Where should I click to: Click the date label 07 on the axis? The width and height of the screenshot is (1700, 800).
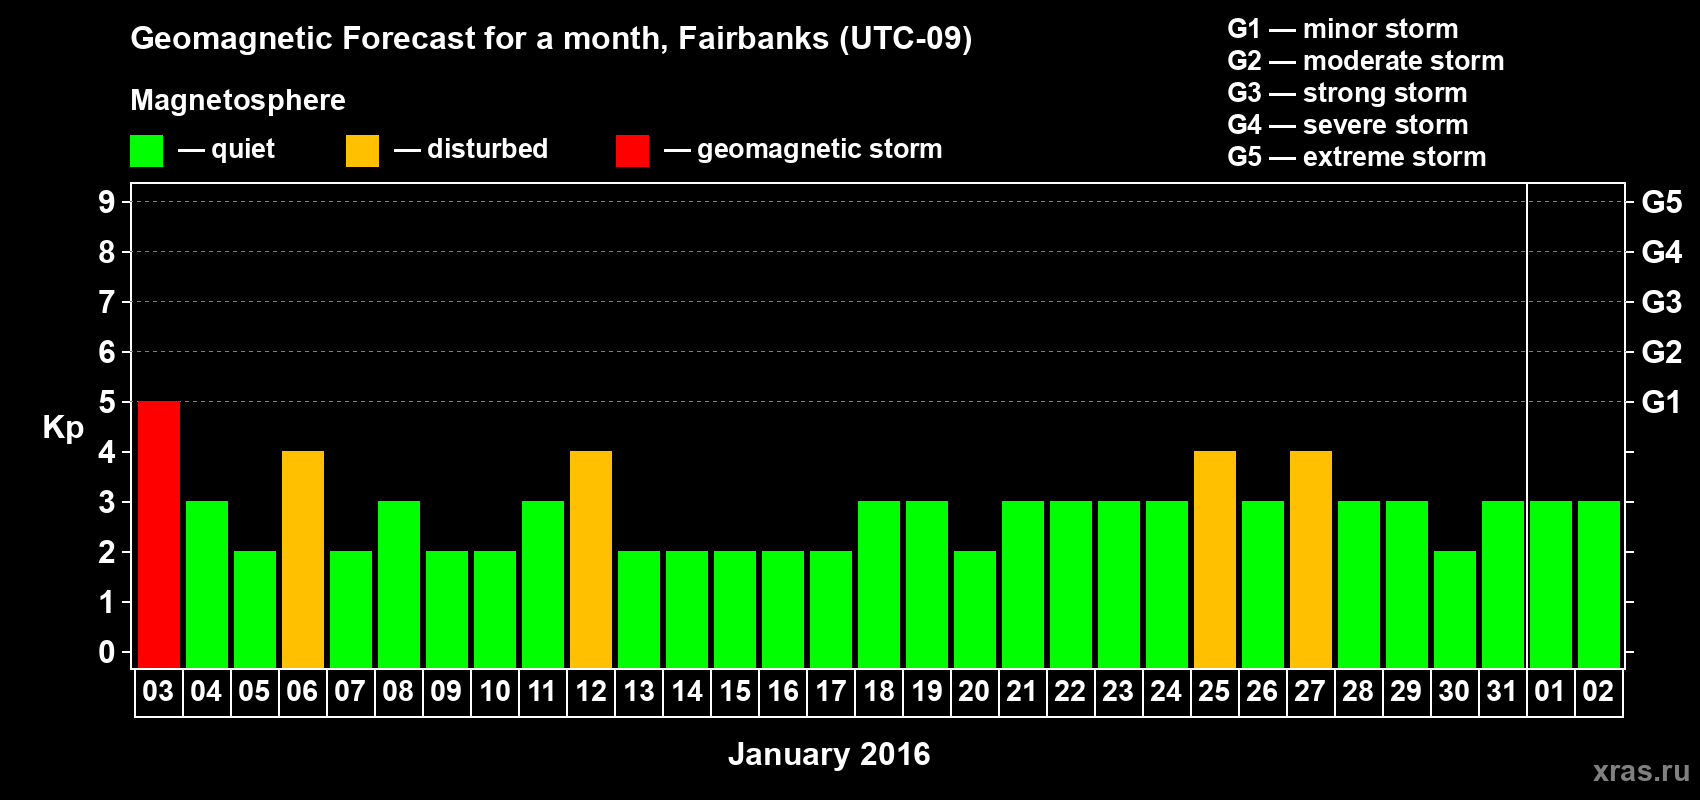coord(350,691)
